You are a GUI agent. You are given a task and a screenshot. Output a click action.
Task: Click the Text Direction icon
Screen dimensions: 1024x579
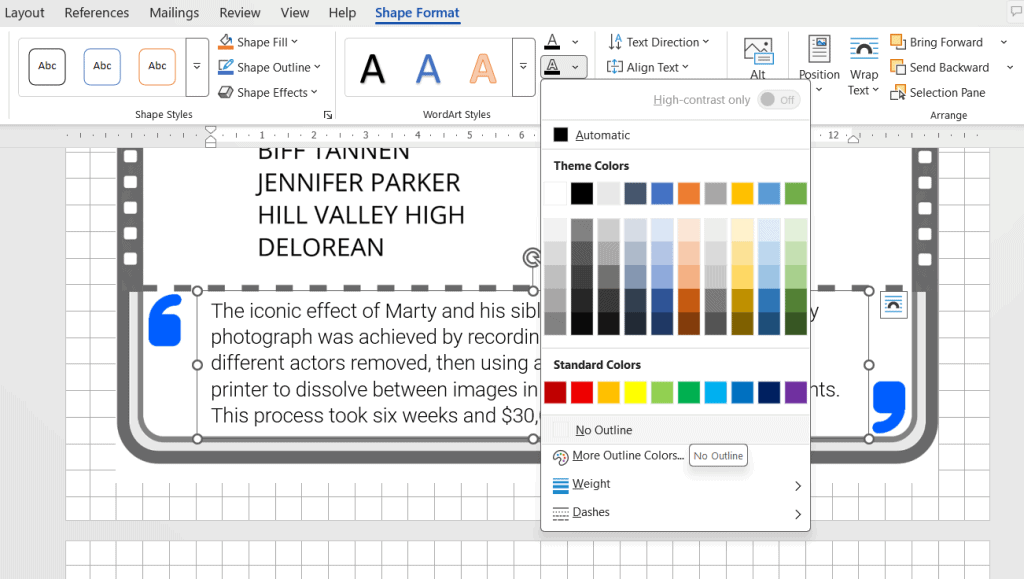pyautogui.click(x=615, y=42)
